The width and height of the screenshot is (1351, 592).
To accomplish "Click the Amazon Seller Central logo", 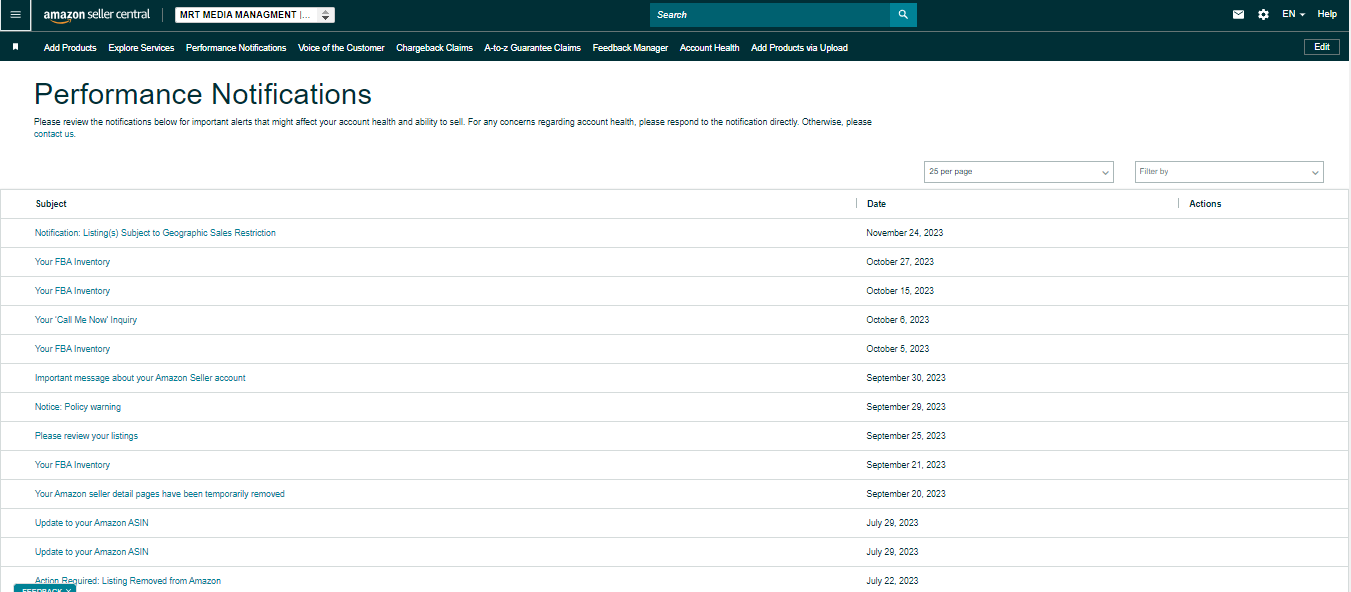I will click(97, 15).
